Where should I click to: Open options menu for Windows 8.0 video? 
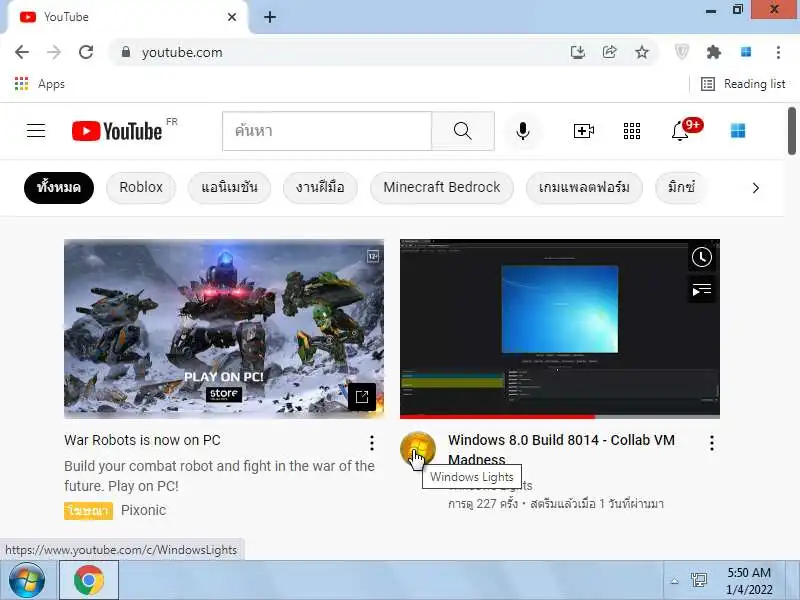(712, 443)
